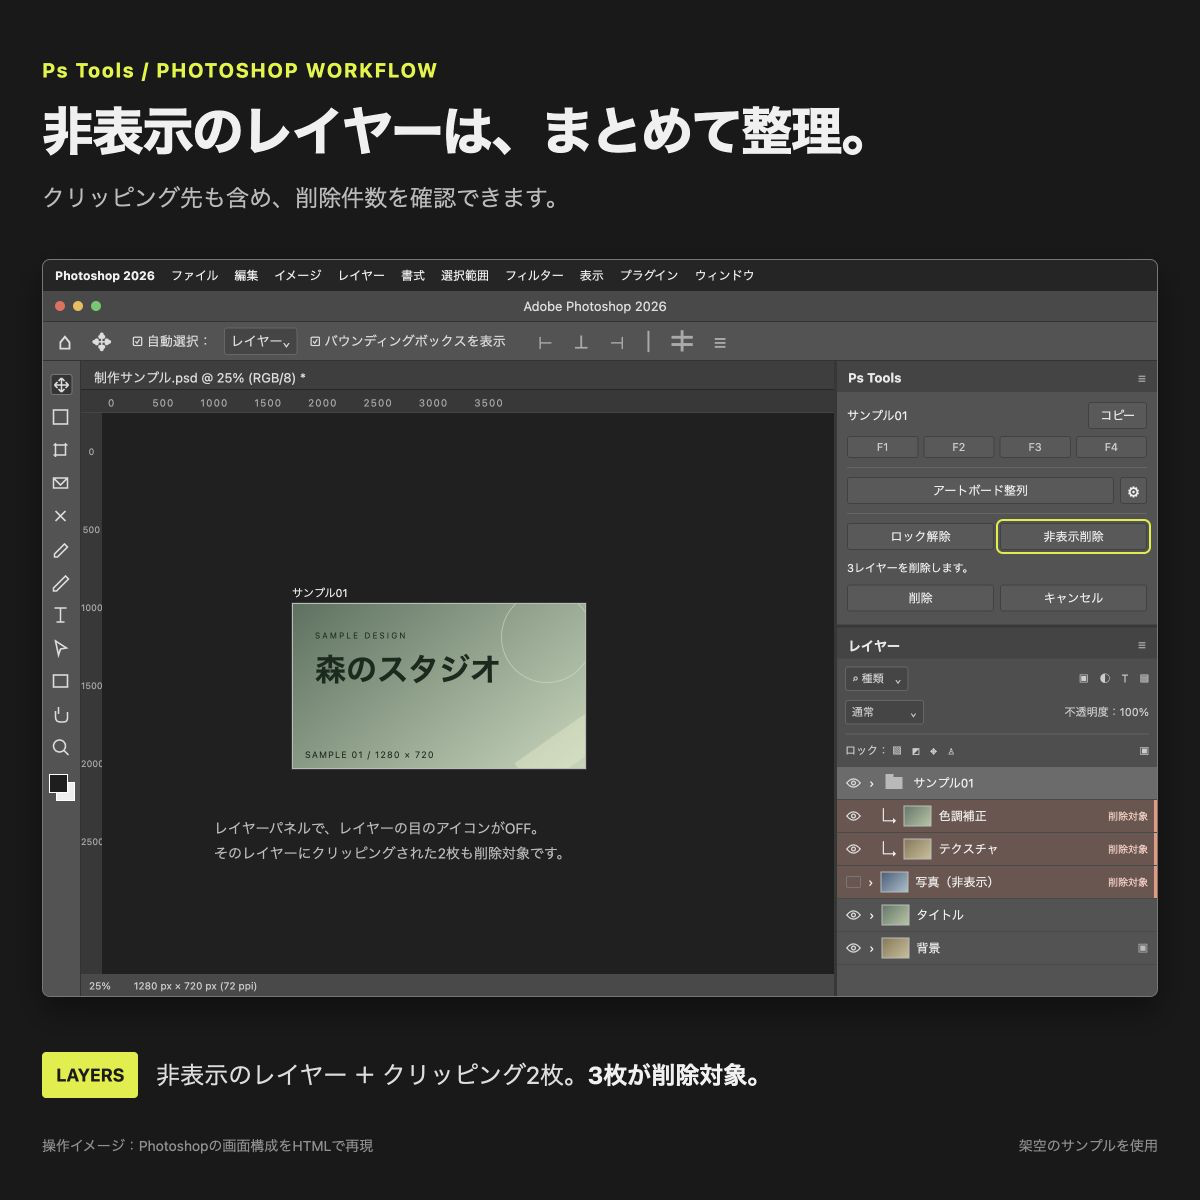Open the フィルター menu

click(534, 276)
